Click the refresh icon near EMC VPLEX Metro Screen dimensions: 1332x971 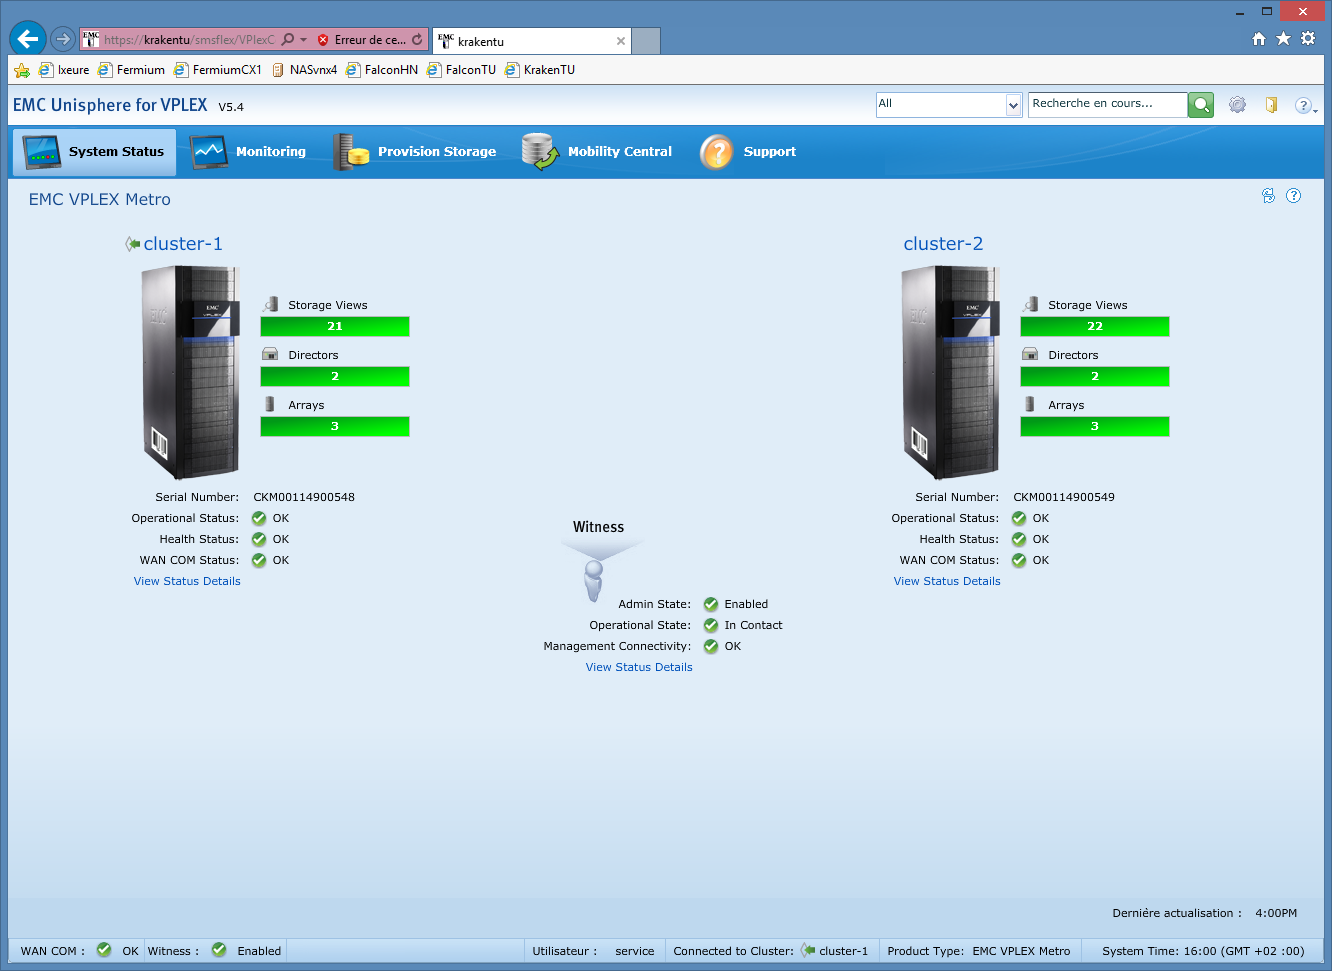click(x=1268, y=196)
